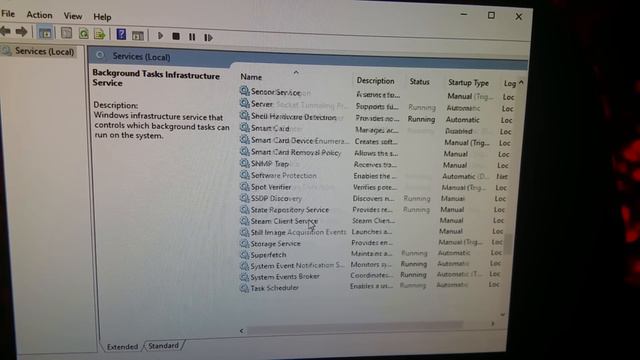Sort by the Log column header
Viewport: 640px width, 360px height.
(510, 84)
